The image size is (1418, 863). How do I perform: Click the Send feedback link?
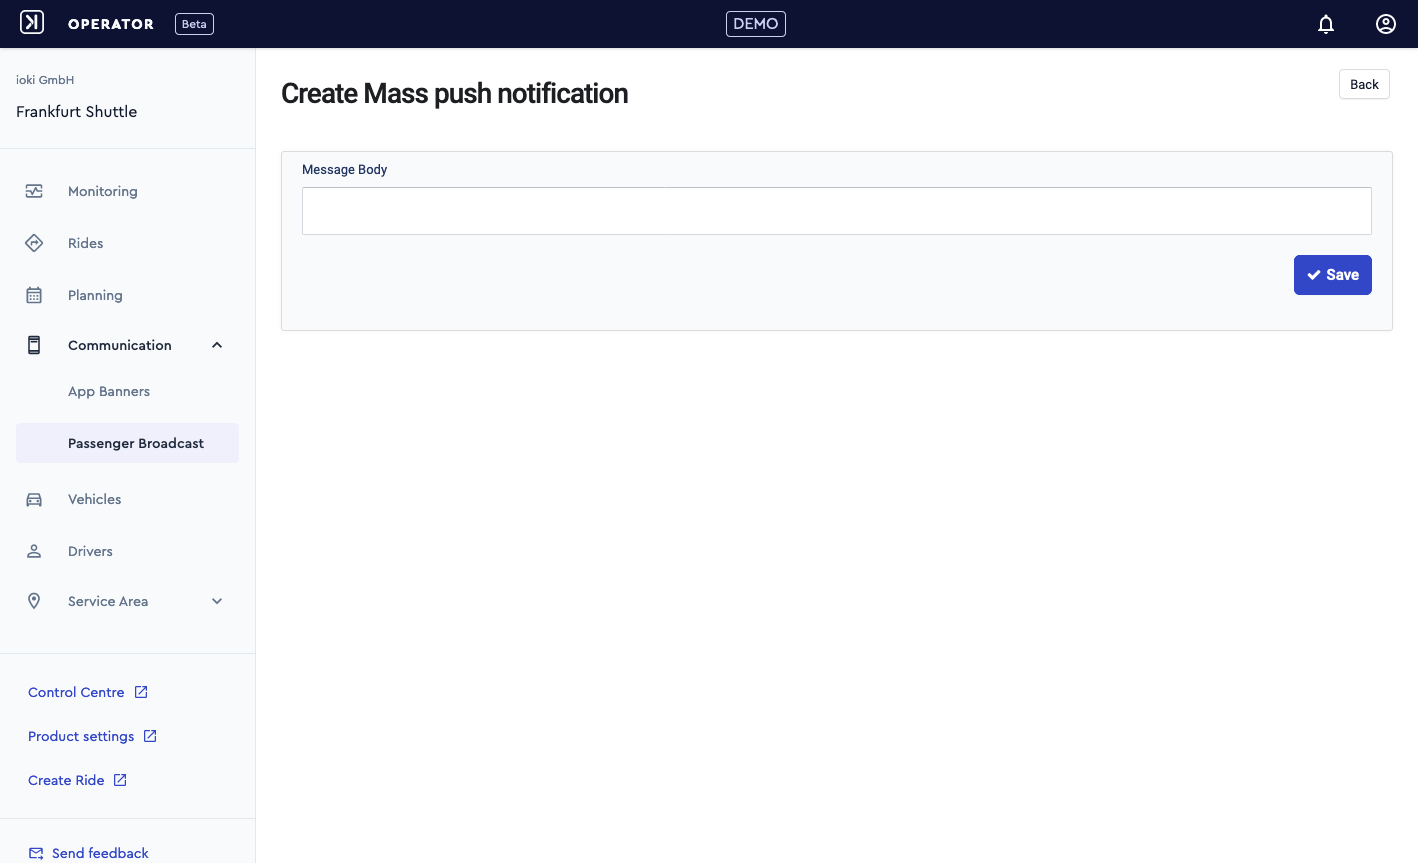click(100, 853)
